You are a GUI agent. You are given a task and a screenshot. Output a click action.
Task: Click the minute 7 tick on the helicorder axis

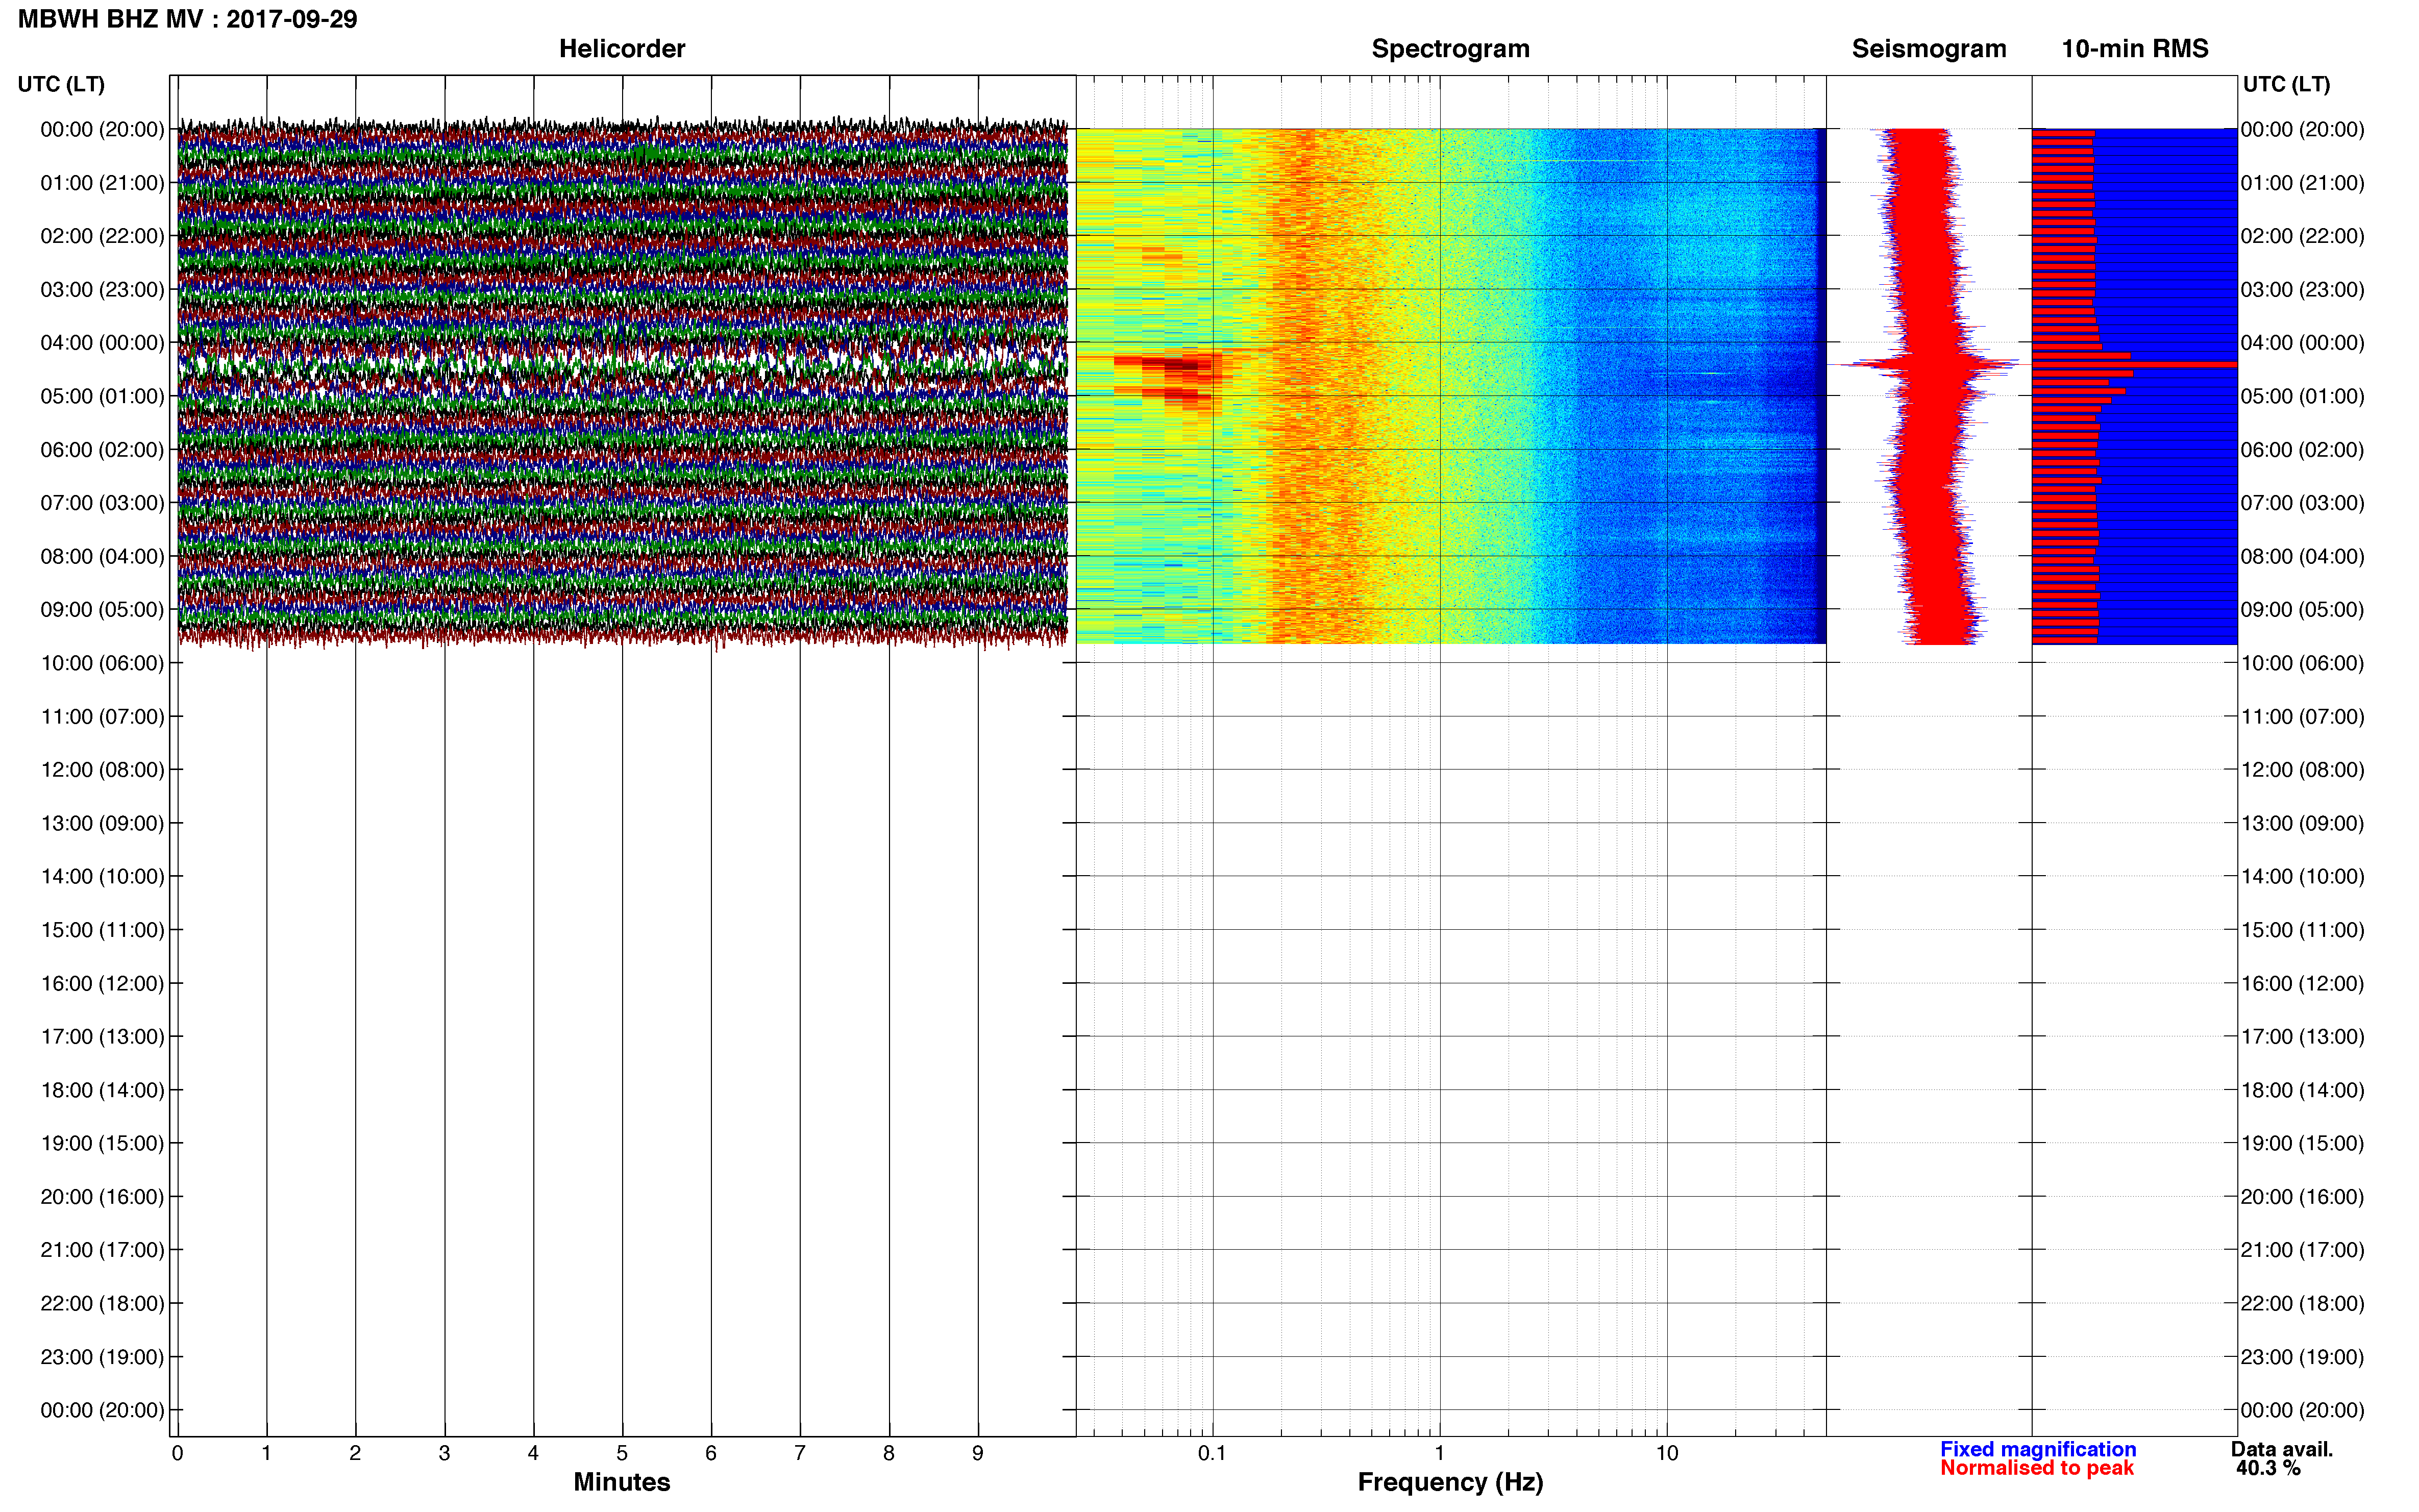pyautogui.click(x=800, y=1453)
